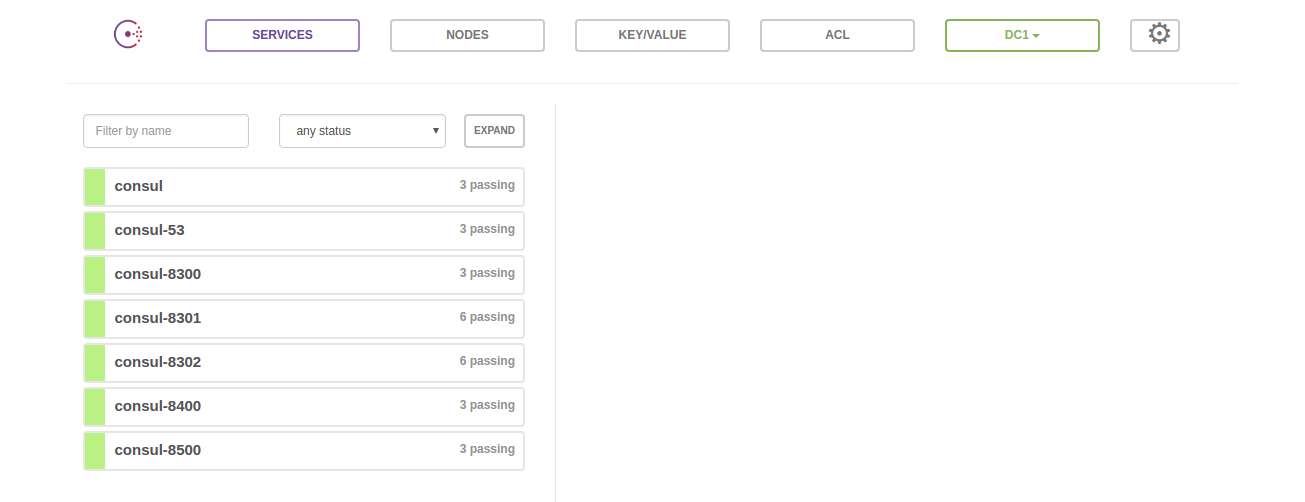The height and width of the screenshot is (502, 1305).
Task: Open the Nodes tab
Action: click(467, 35)
